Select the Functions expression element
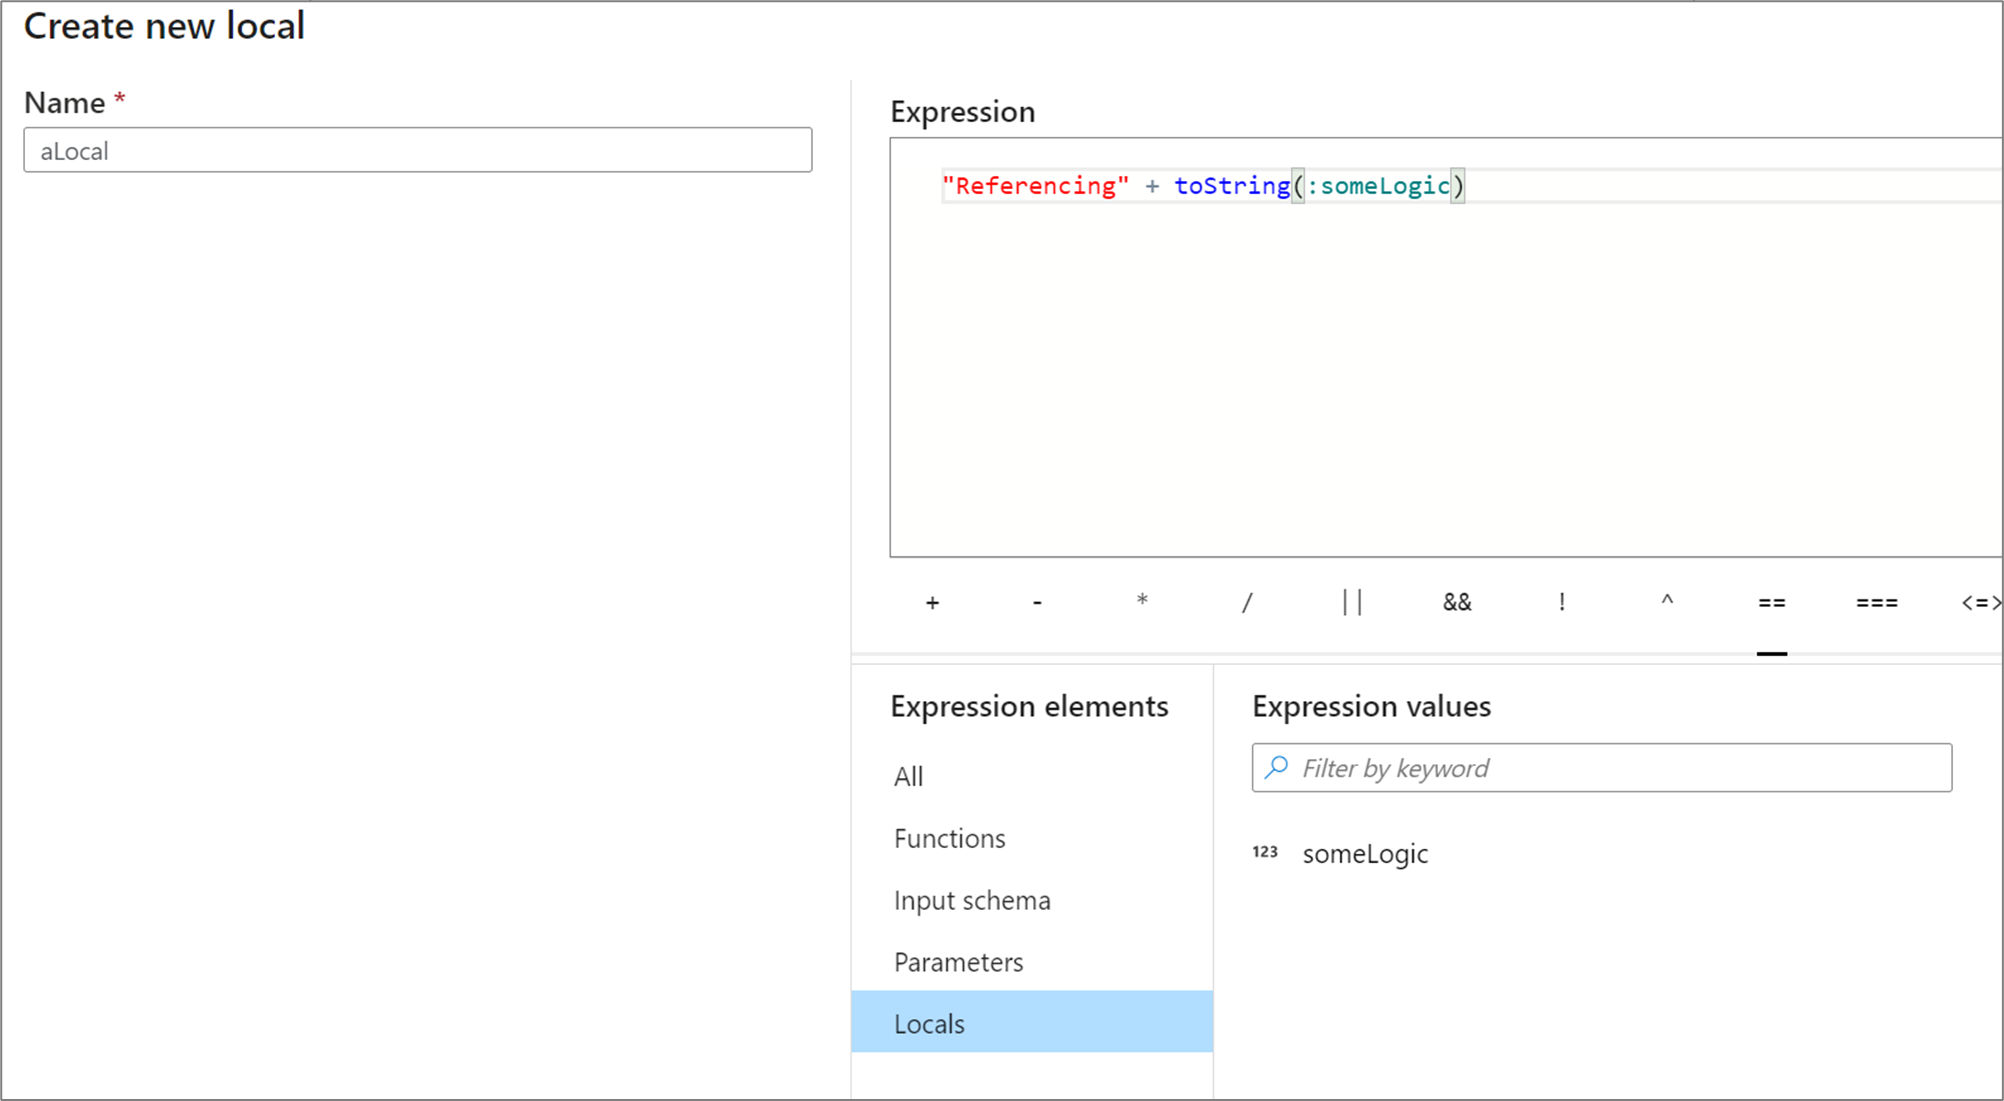Image resolution: width=2004 pixels, height=1101 pixels. click(949, 835)
